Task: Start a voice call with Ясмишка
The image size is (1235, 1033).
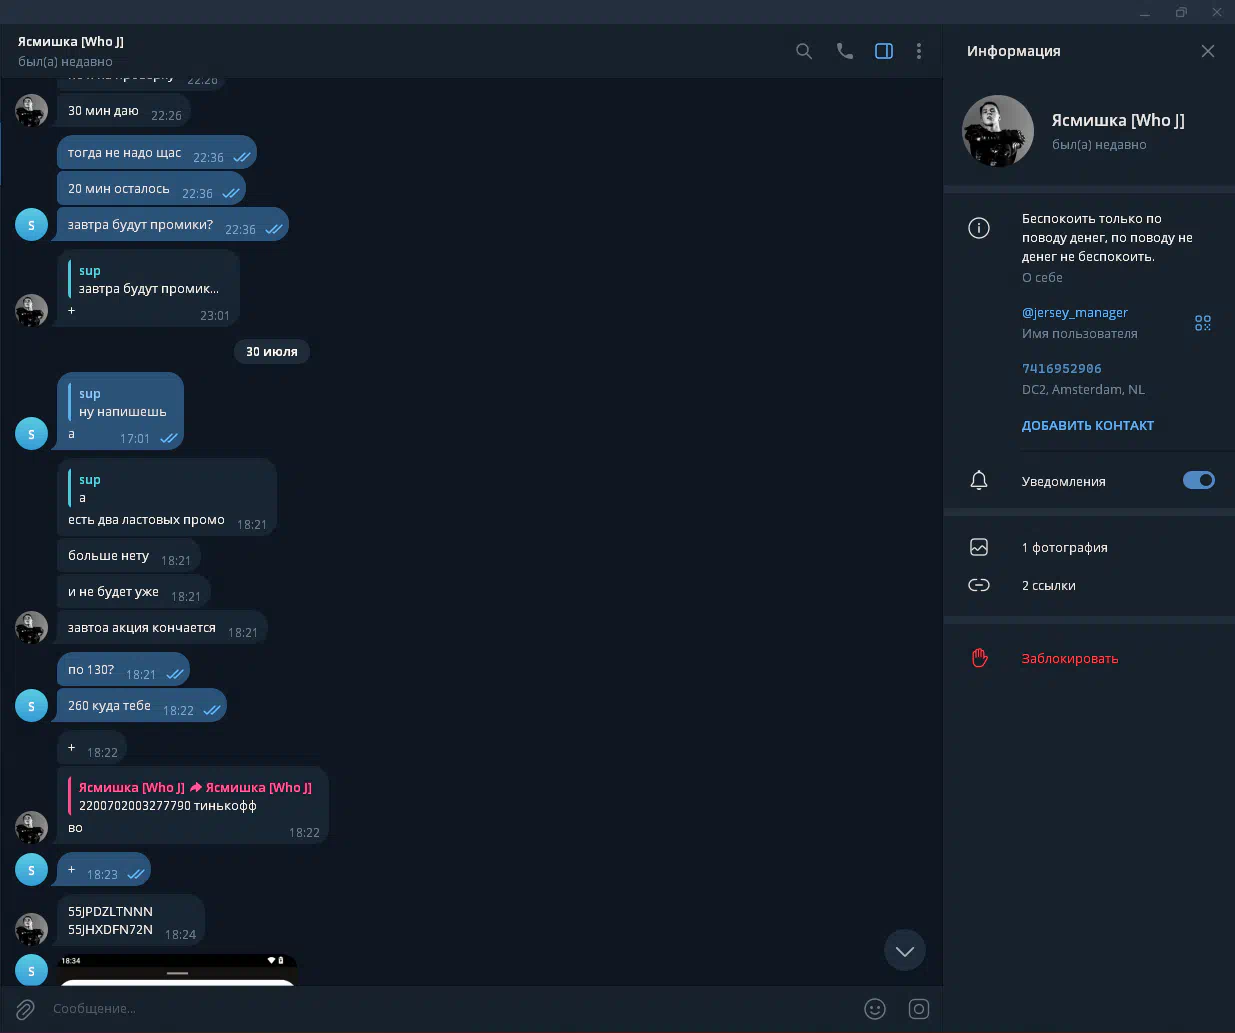Action: 845,51
